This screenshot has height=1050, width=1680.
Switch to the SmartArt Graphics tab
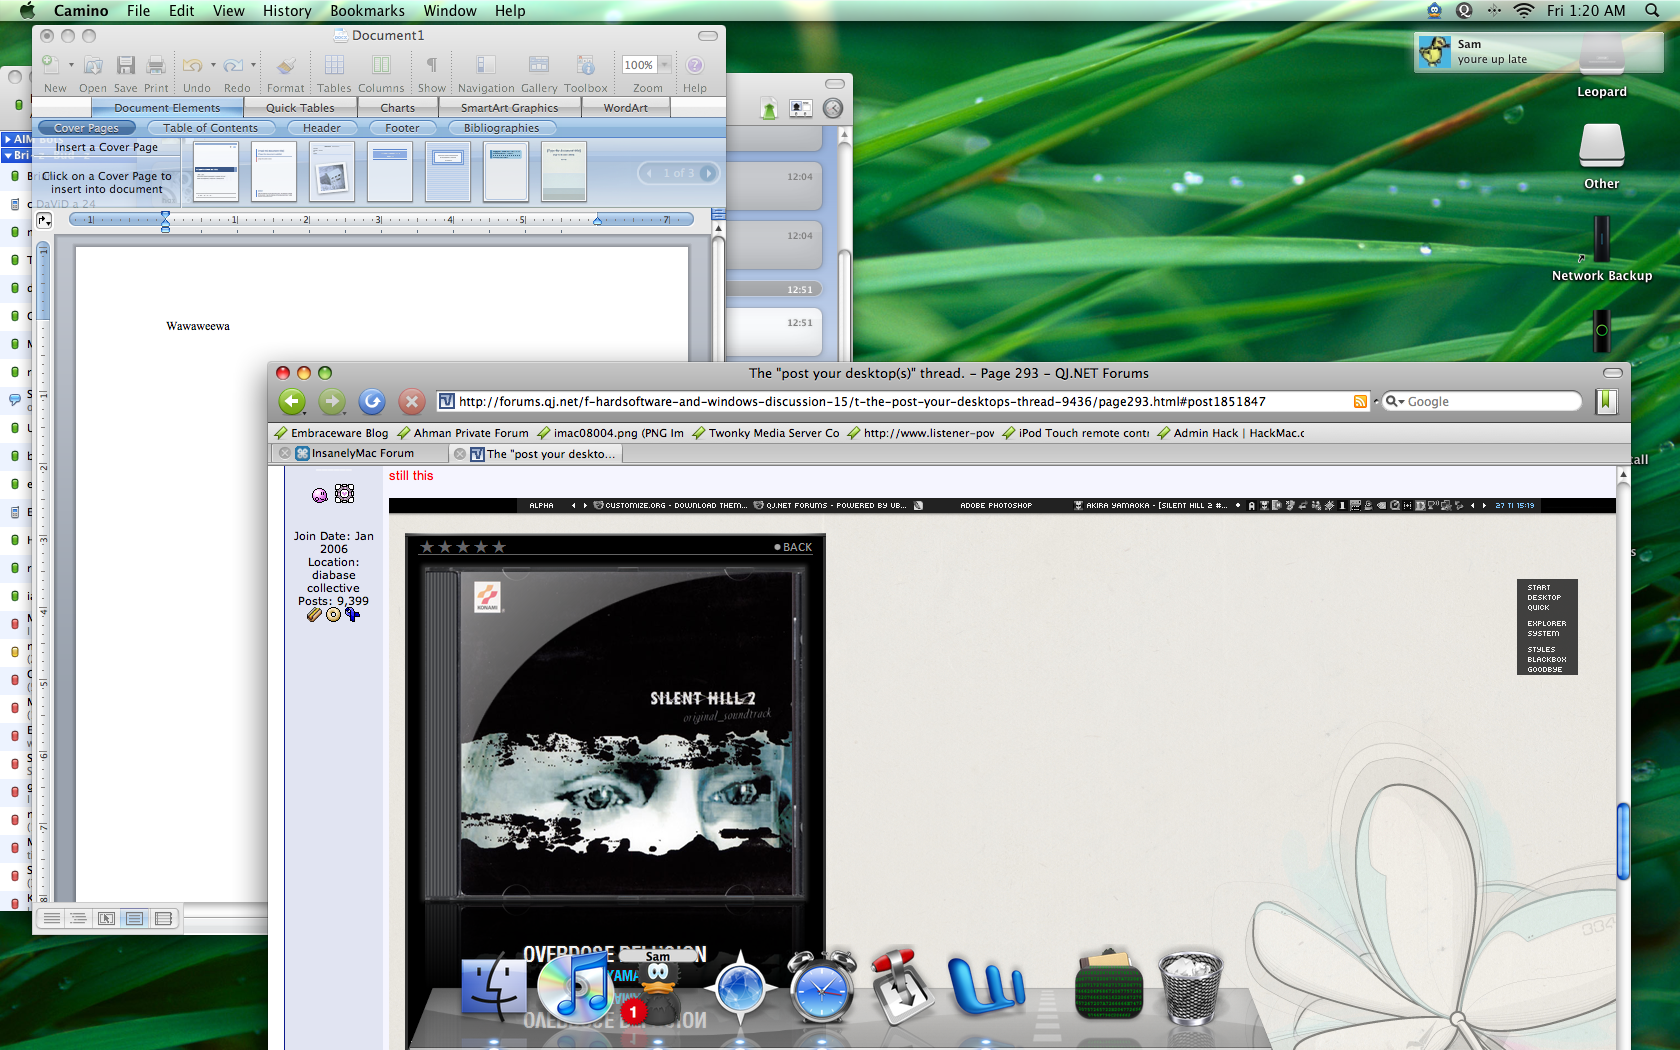pos(509,108)
